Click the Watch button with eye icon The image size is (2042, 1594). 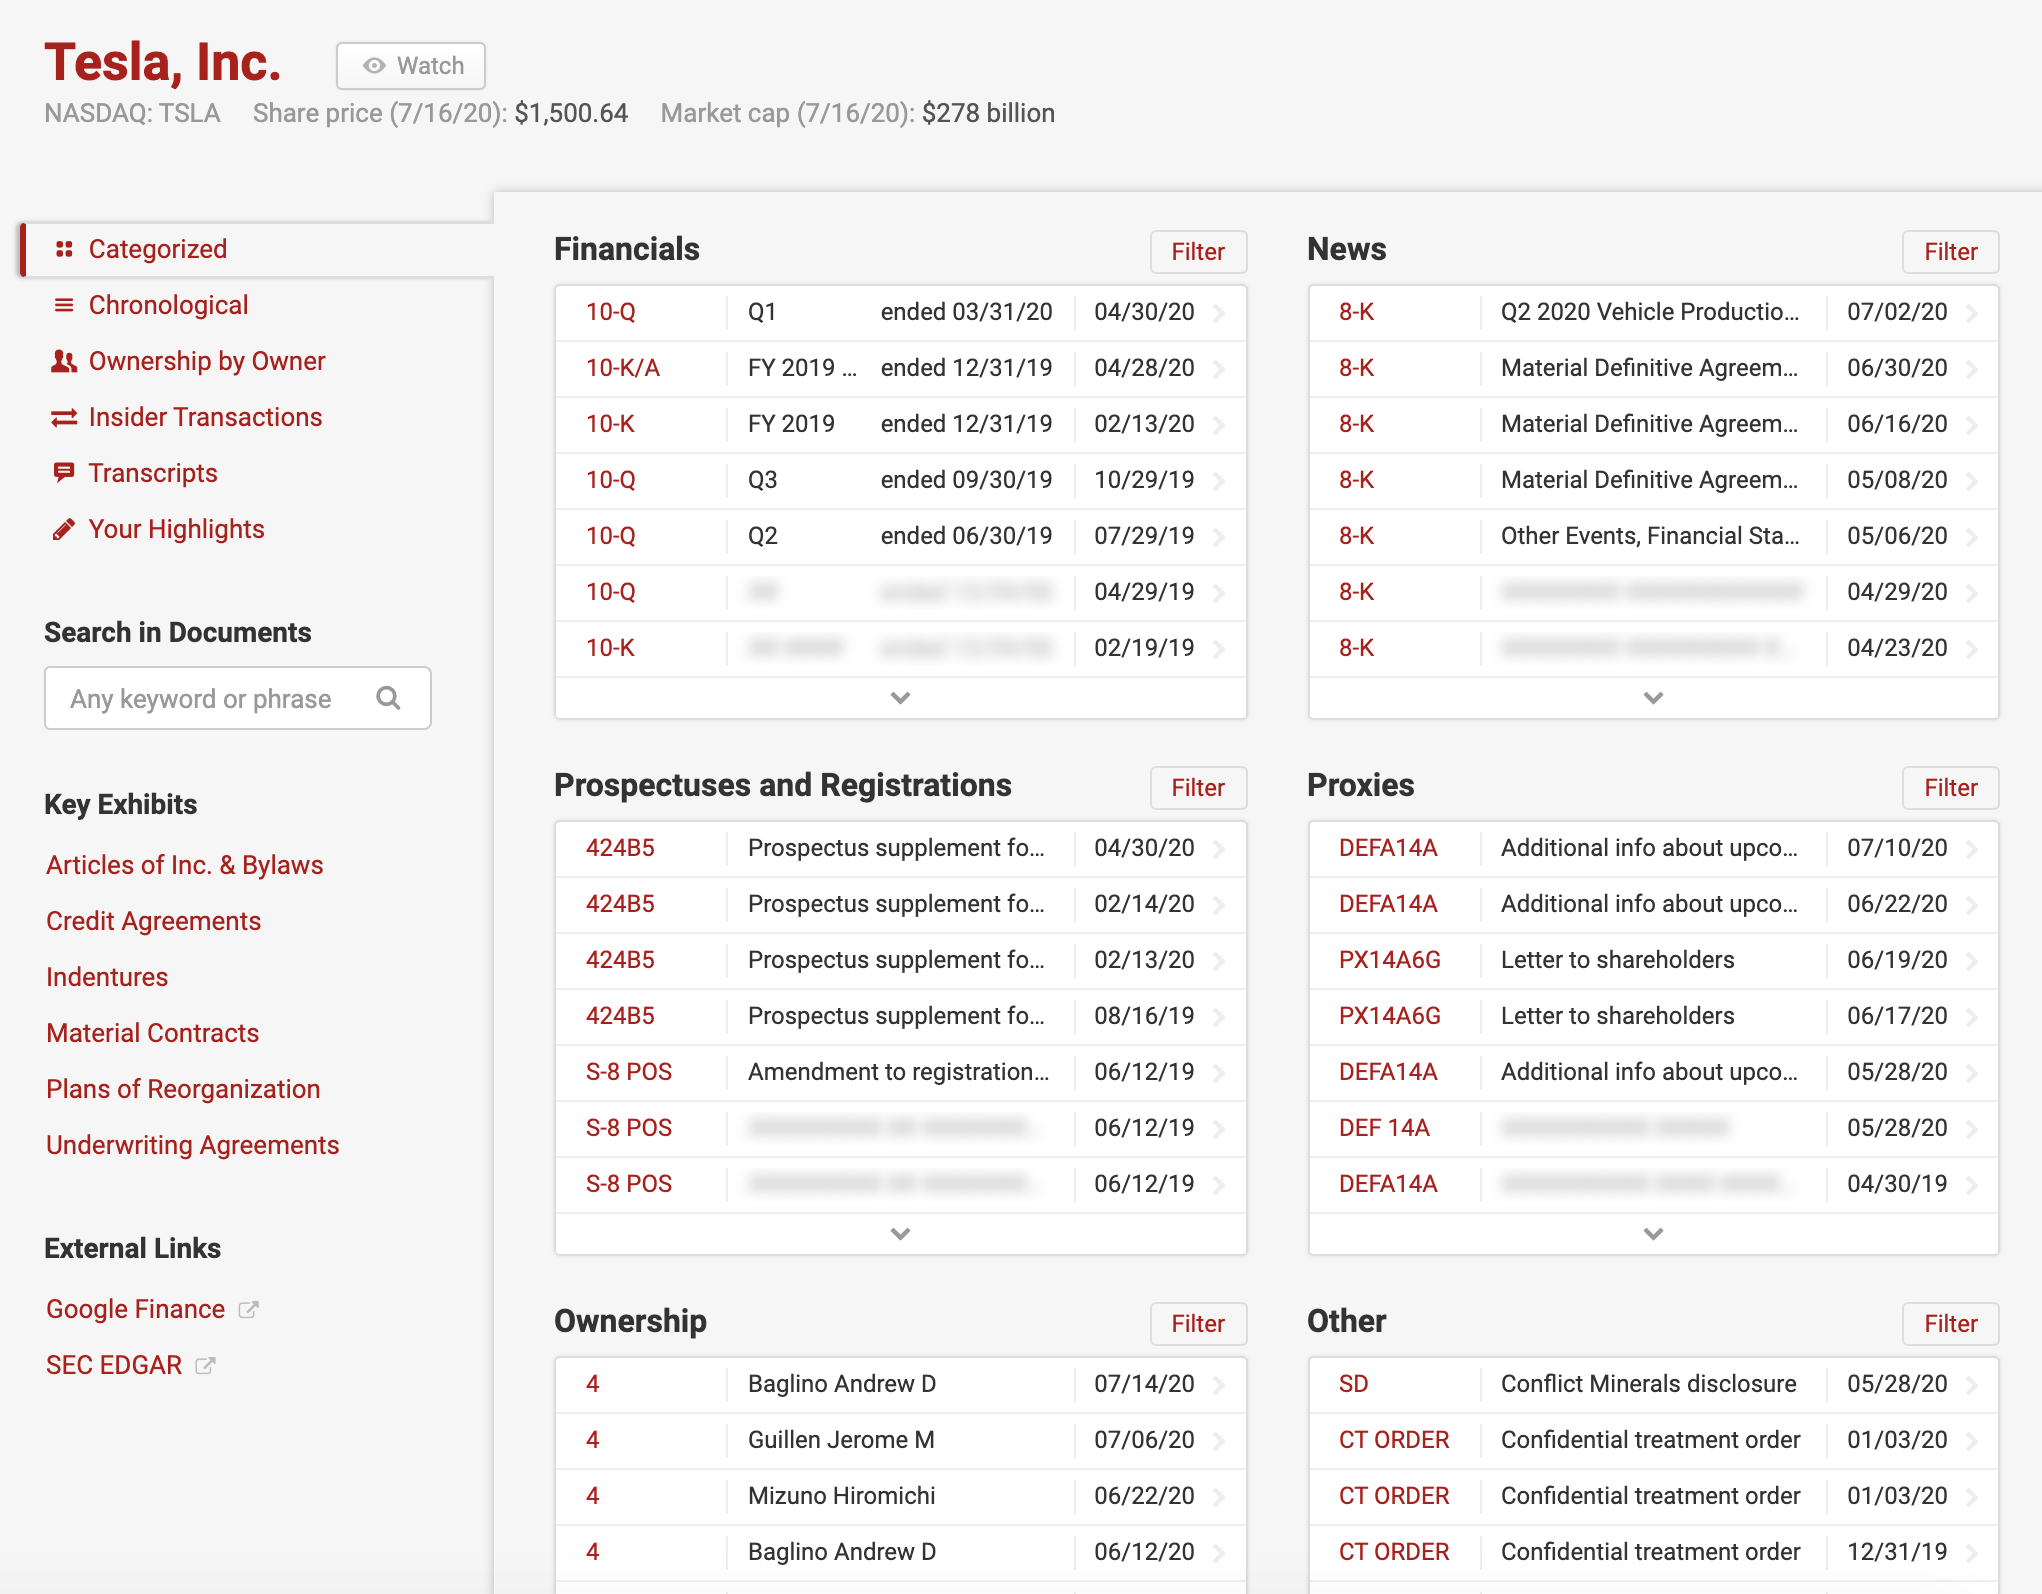pos(411,66)
